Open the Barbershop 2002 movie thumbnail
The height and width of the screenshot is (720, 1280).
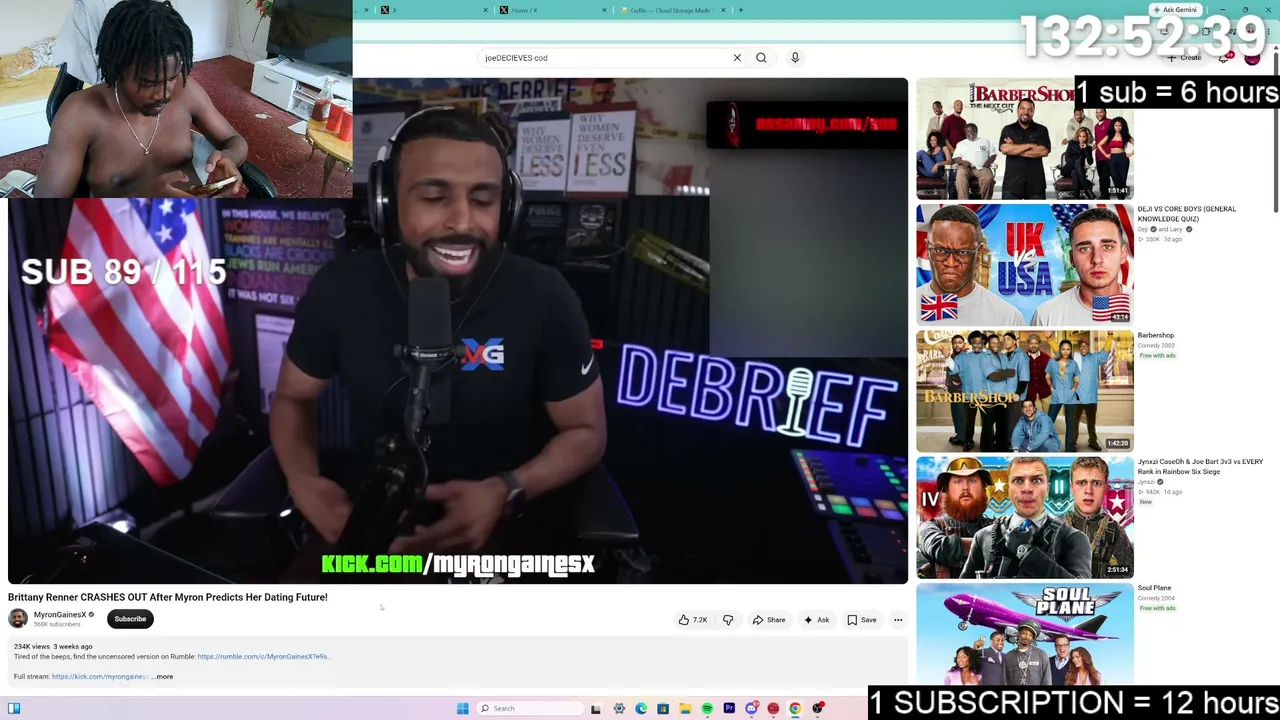[x=1025, y=391]
